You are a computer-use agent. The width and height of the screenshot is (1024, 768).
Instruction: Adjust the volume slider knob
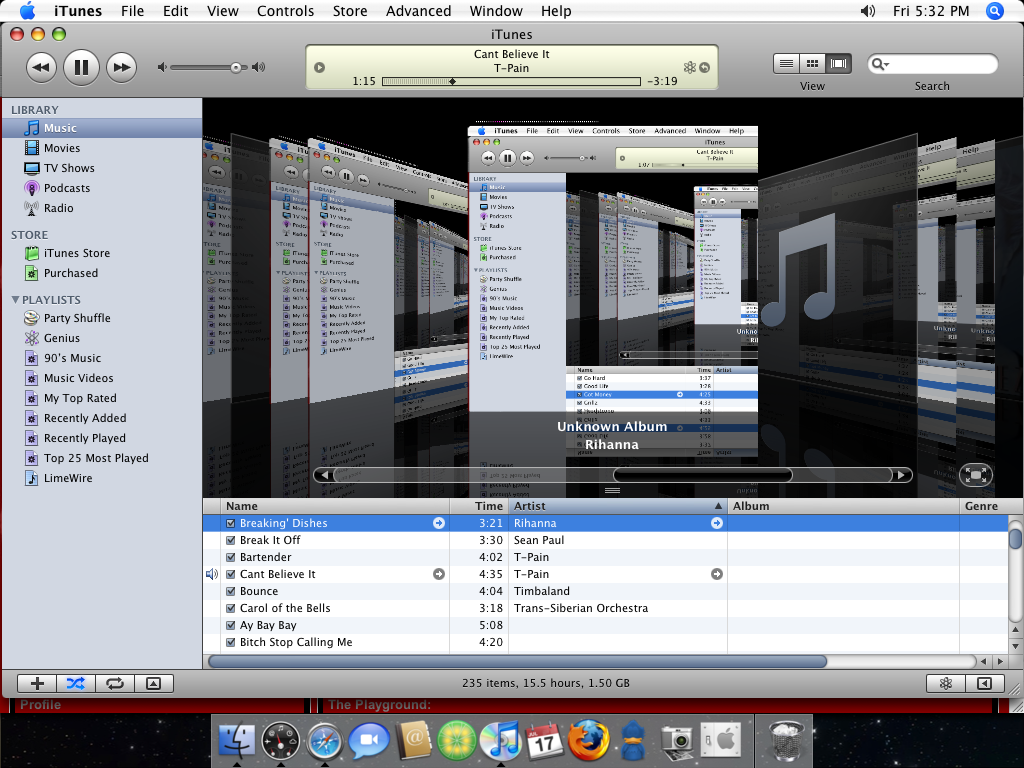tap(236, 67)
